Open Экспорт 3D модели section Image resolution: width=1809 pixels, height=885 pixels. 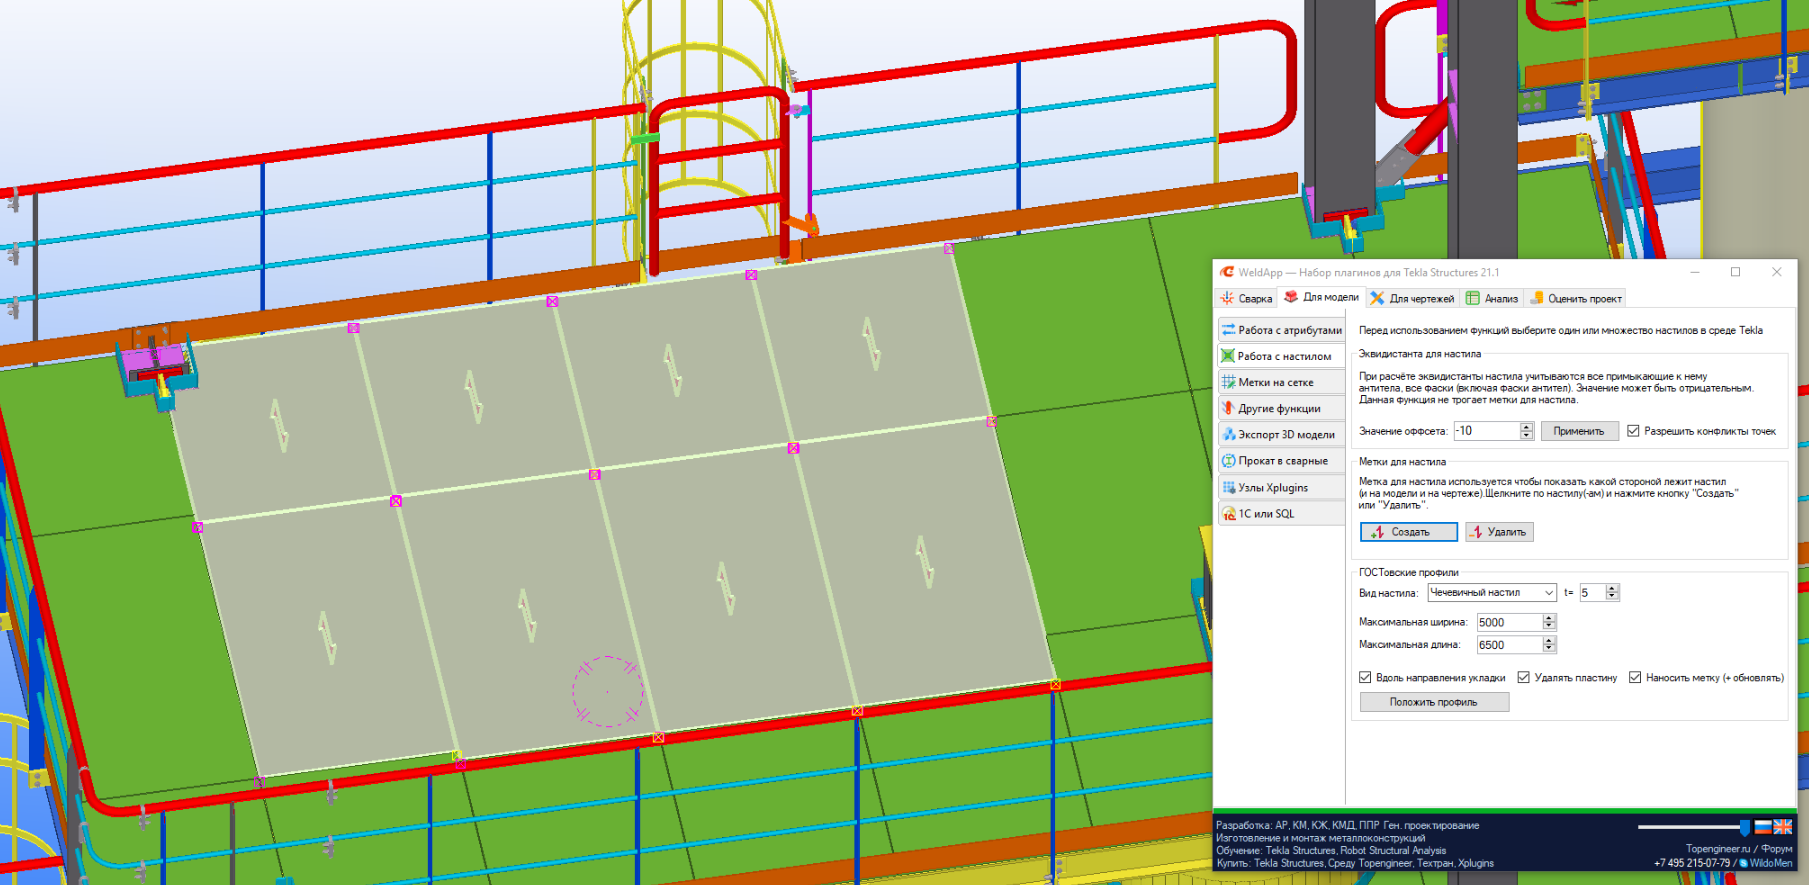pos(1285,435)
